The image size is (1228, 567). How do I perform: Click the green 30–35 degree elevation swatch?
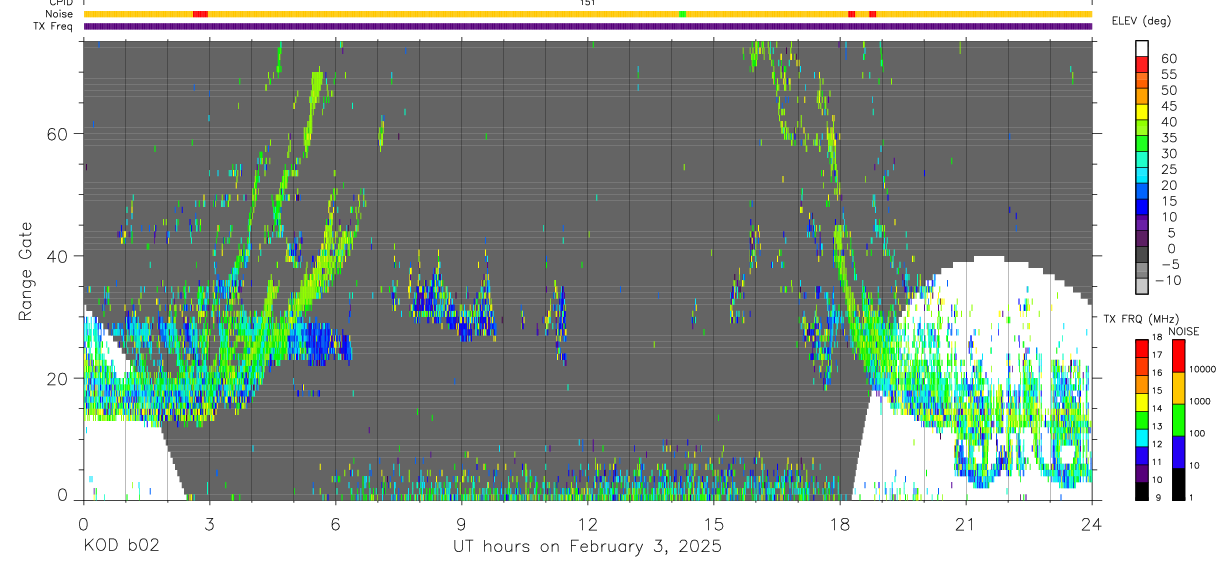tap(1142, 145)
